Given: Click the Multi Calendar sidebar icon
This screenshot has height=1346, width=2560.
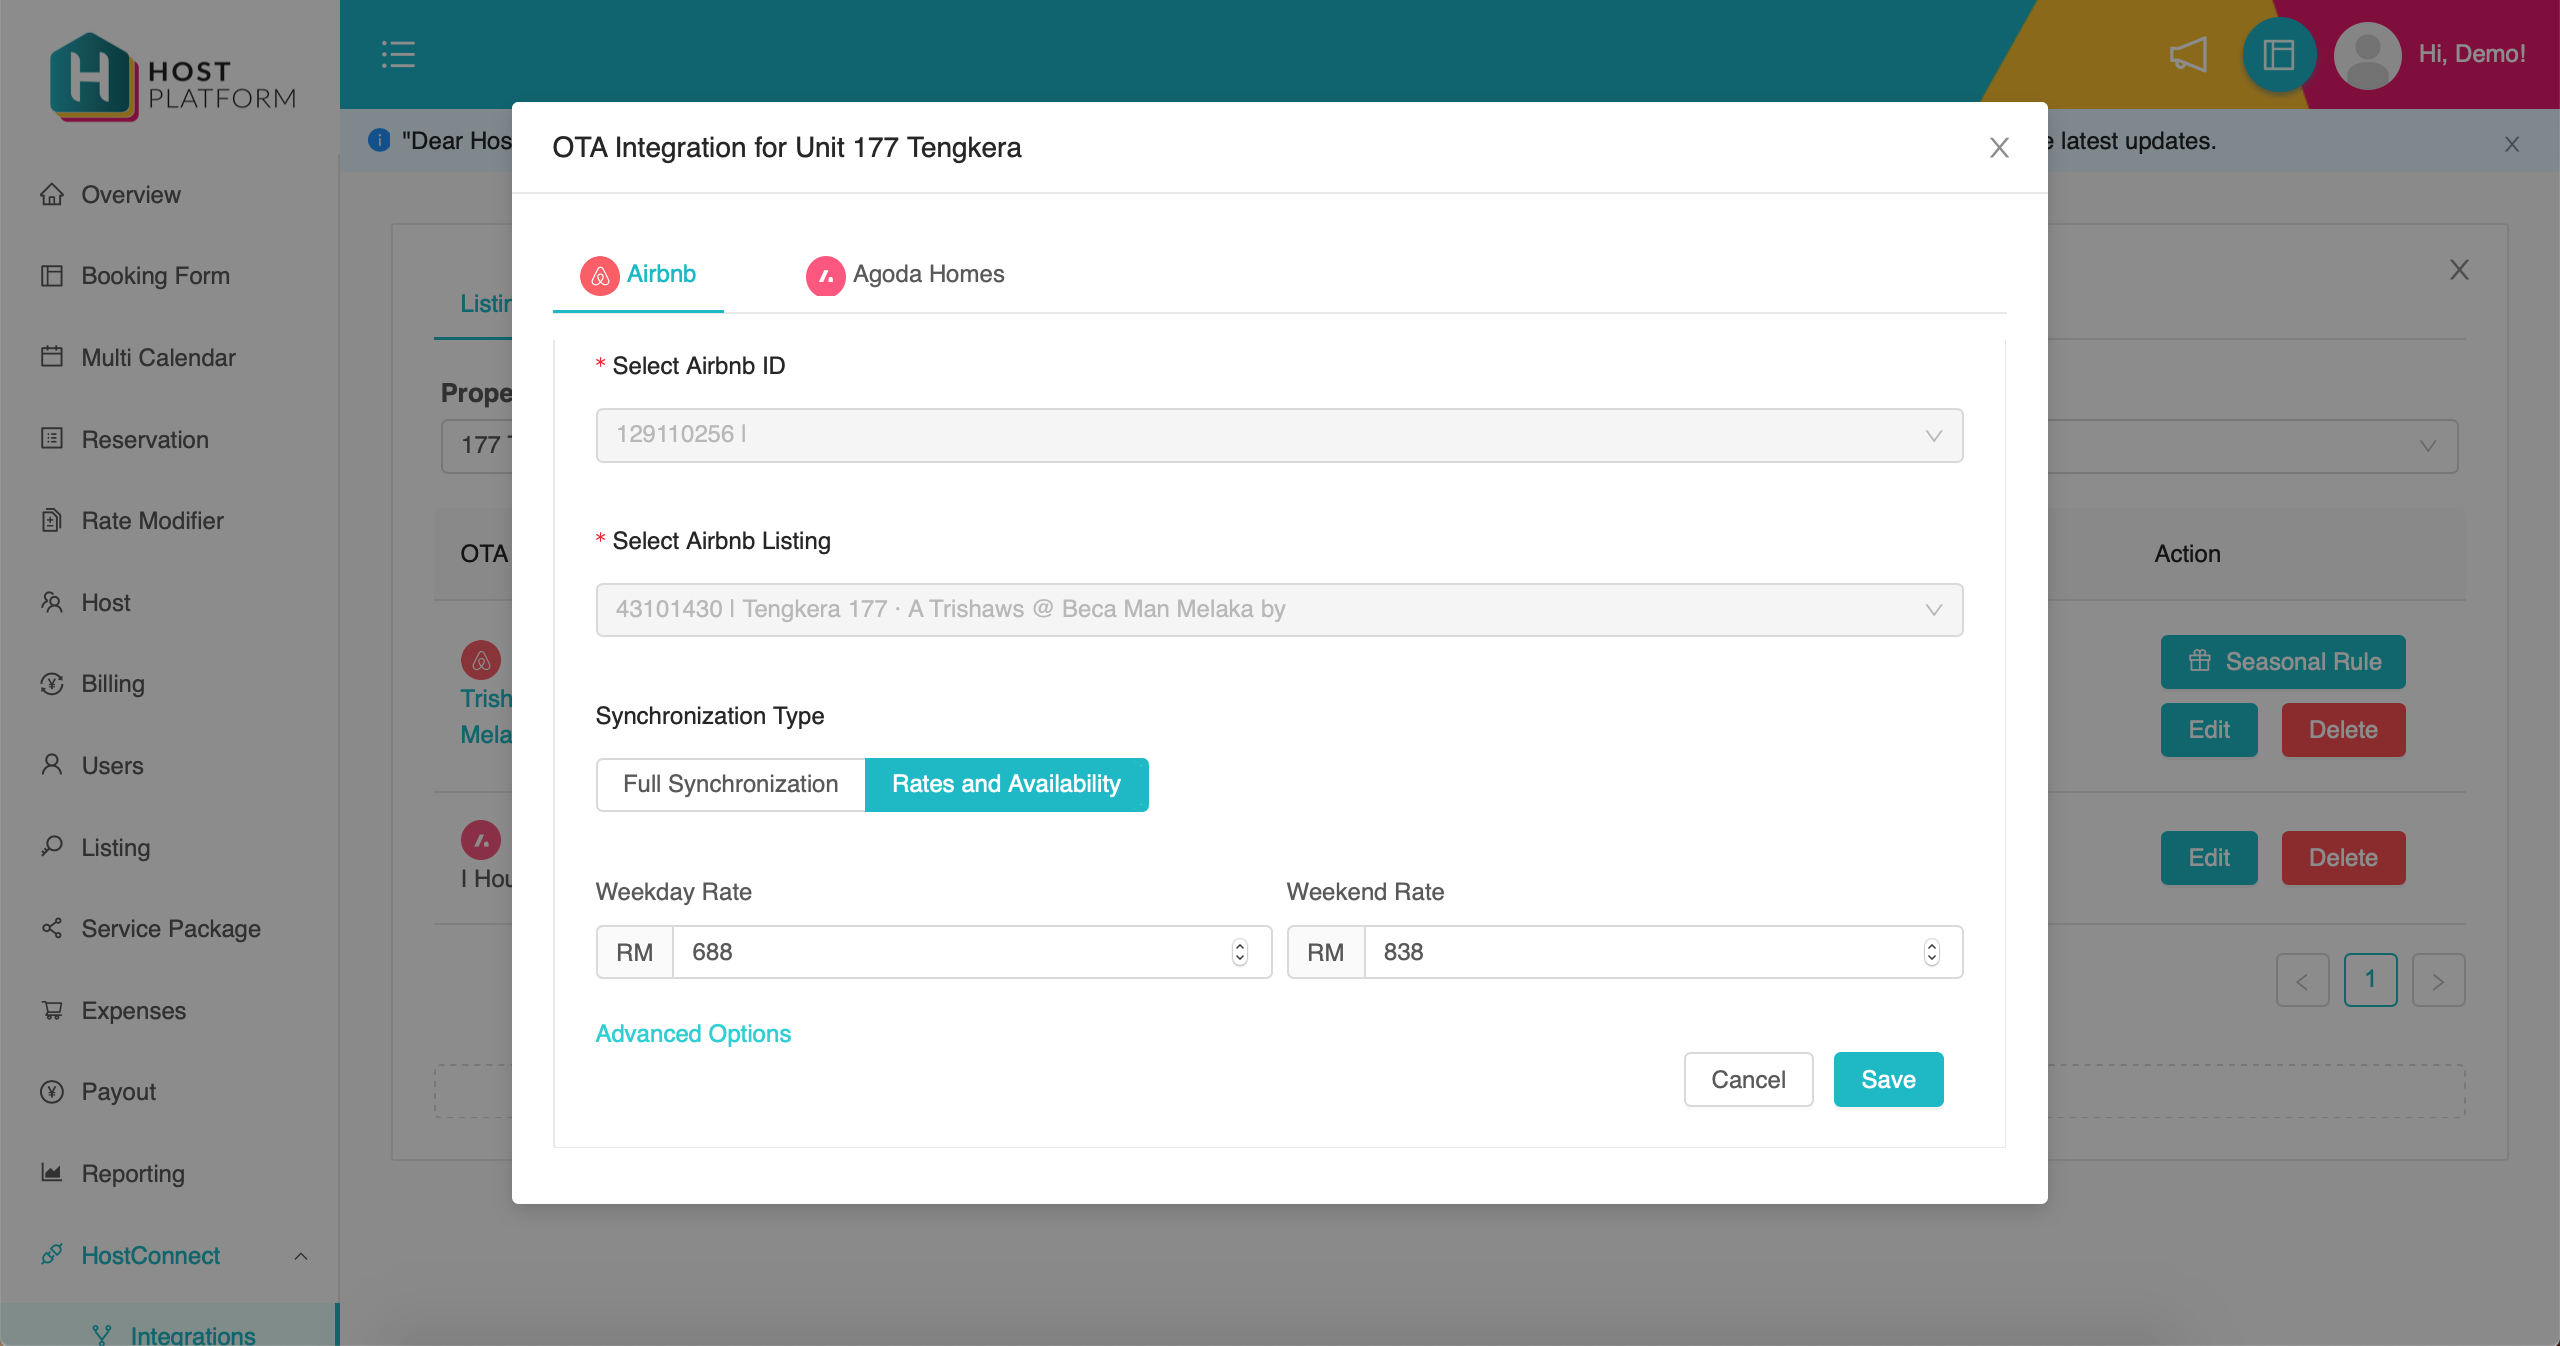Looking at the screenshot, I should [52, 357].
